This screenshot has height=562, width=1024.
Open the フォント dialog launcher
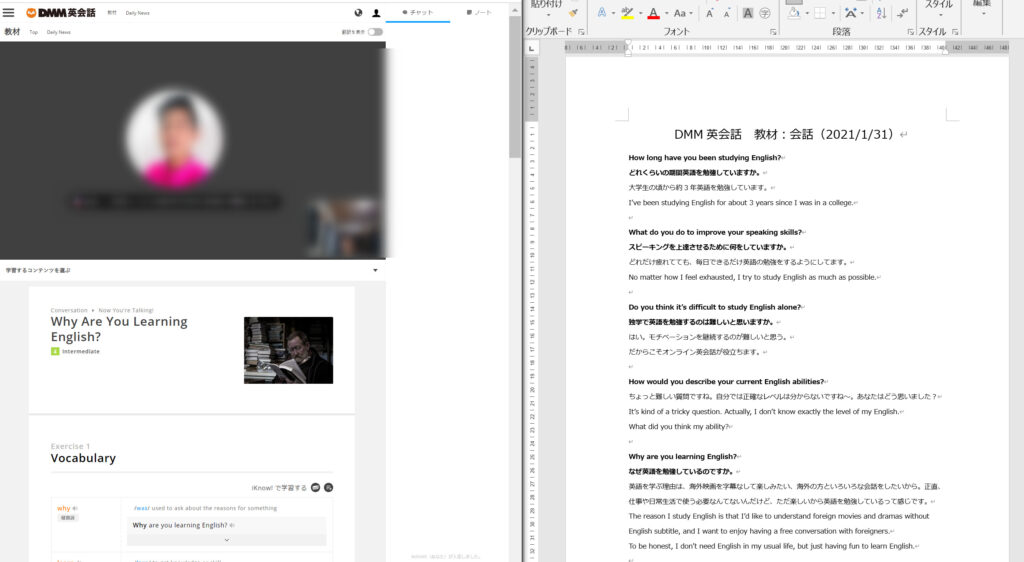point(773,31)
